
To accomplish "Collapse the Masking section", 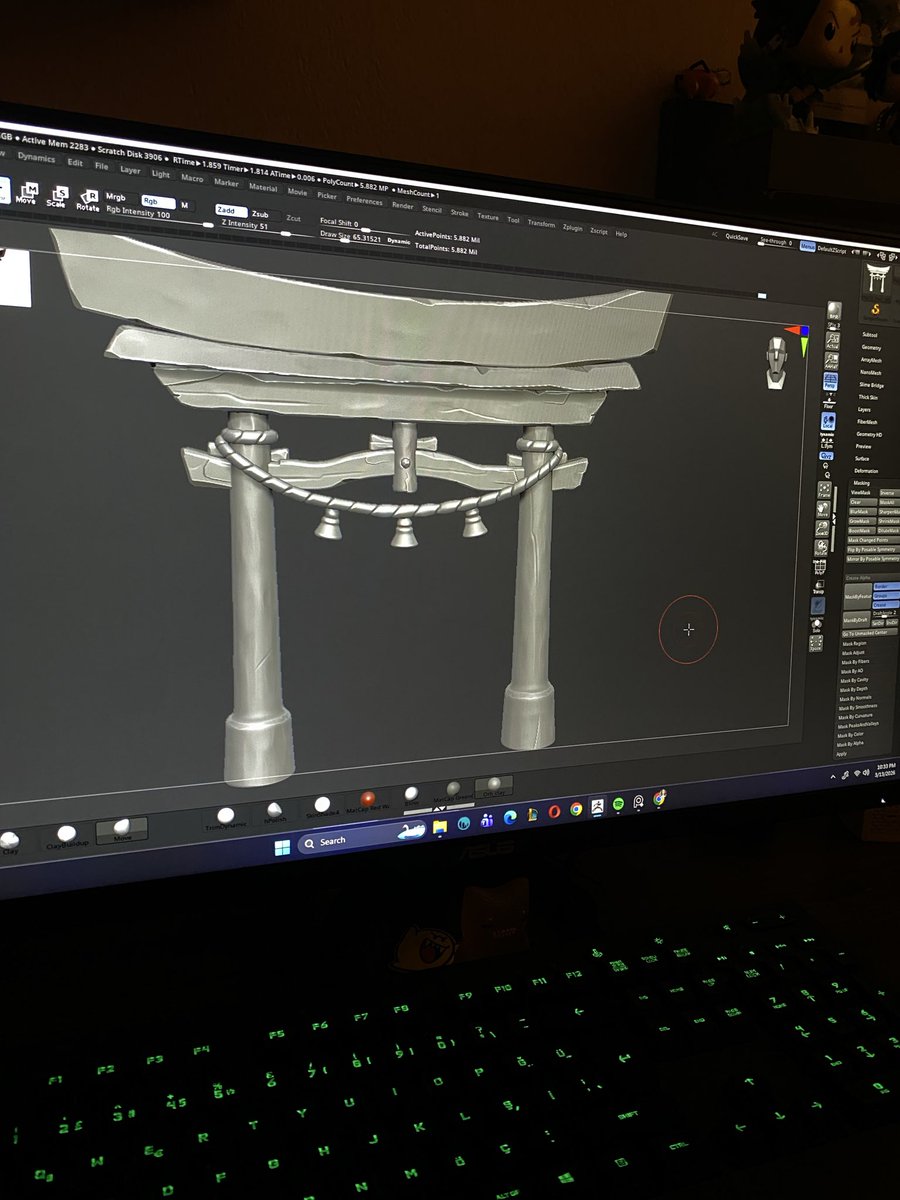I will pyautogui.click(x=861, y=483).
